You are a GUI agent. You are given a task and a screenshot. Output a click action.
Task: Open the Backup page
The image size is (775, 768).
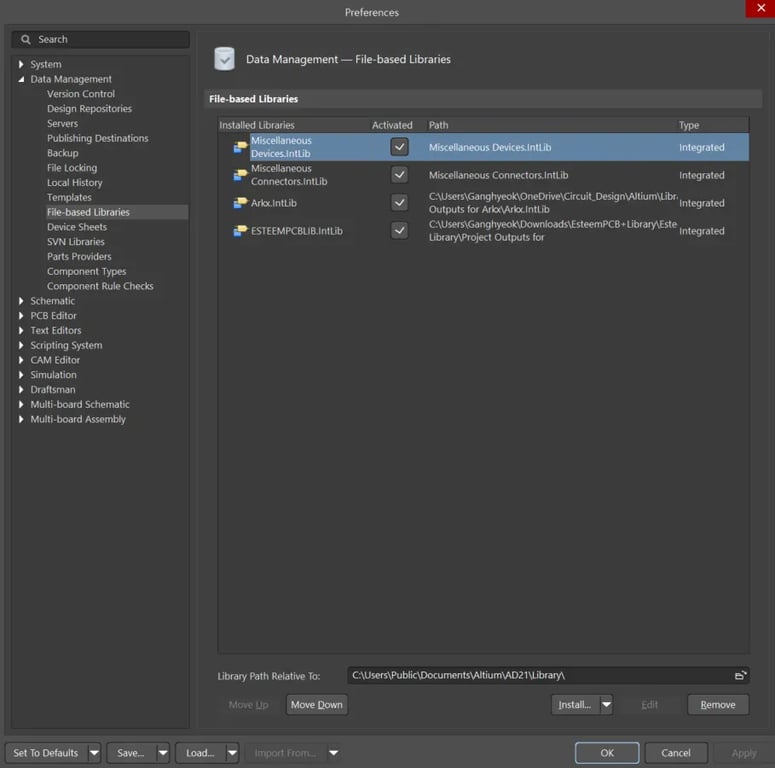[x=63, y=153]
